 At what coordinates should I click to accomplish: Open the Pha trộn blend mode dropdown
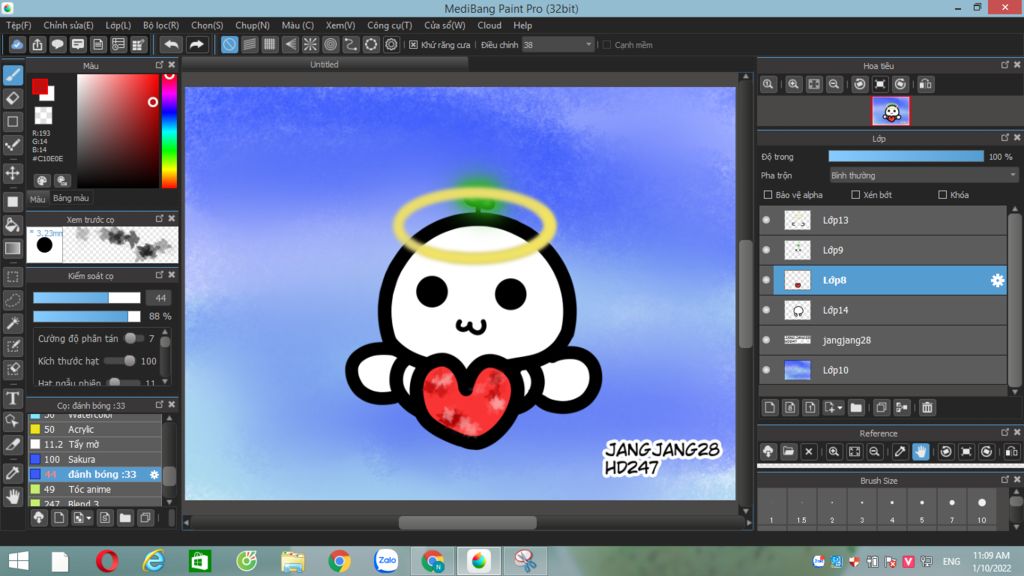tap(923, 176)
